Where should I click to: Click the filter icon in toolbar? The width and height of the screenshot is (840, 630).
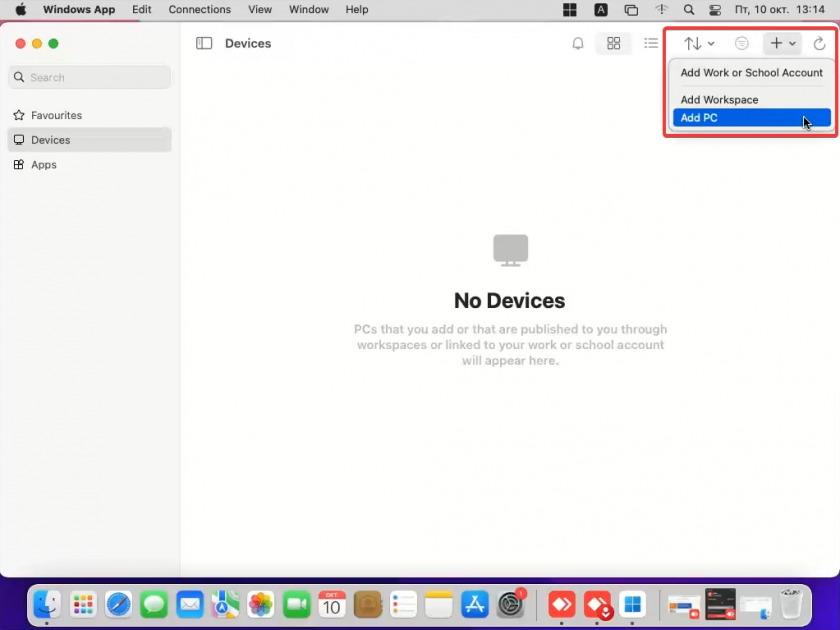741,44
